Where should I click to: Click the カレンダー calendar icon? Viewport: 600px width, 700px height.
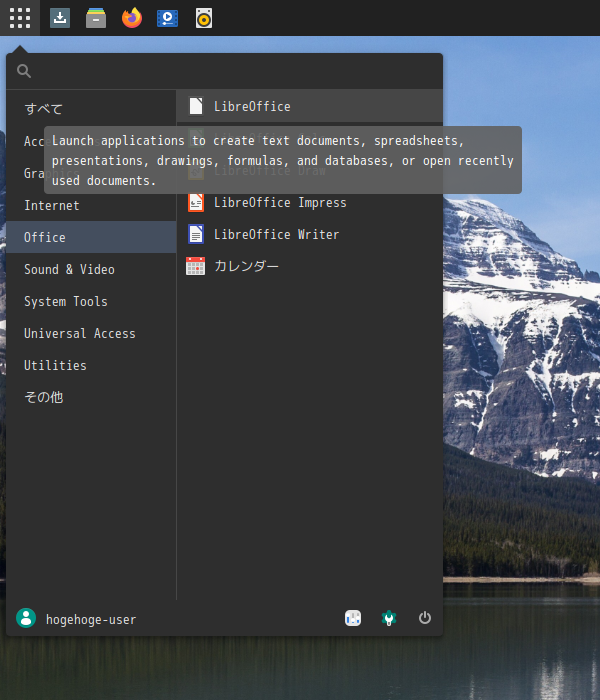pyautogui.click(x=196, y=266)
